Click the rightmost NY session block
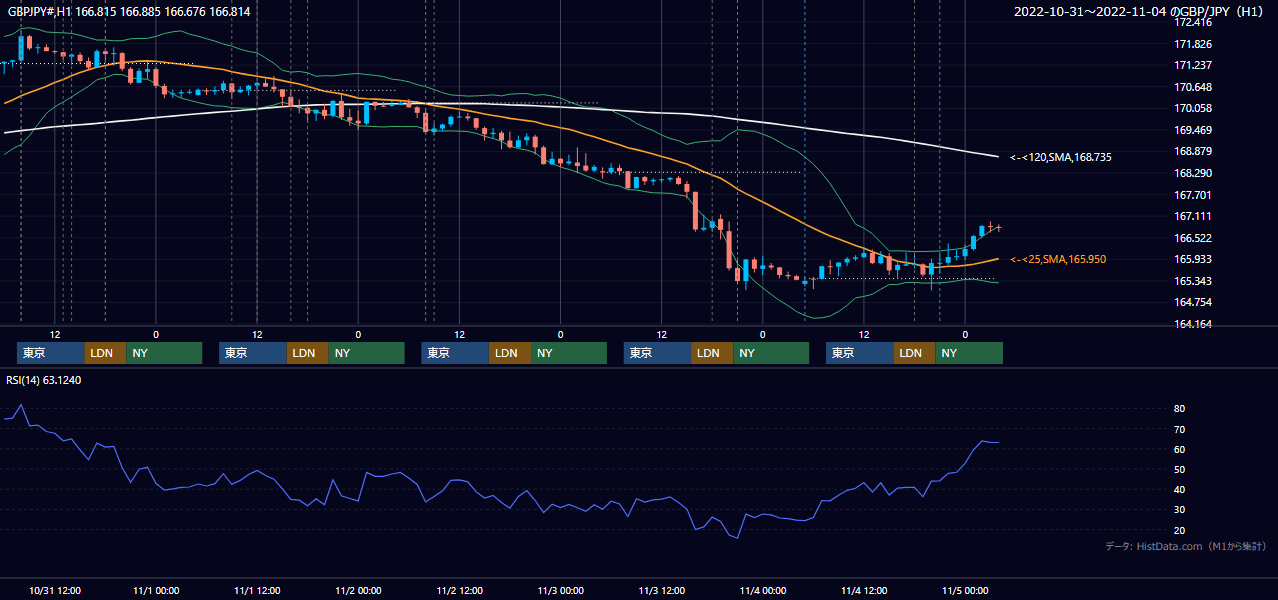The image size is (1278, 600). click(969, 353)
